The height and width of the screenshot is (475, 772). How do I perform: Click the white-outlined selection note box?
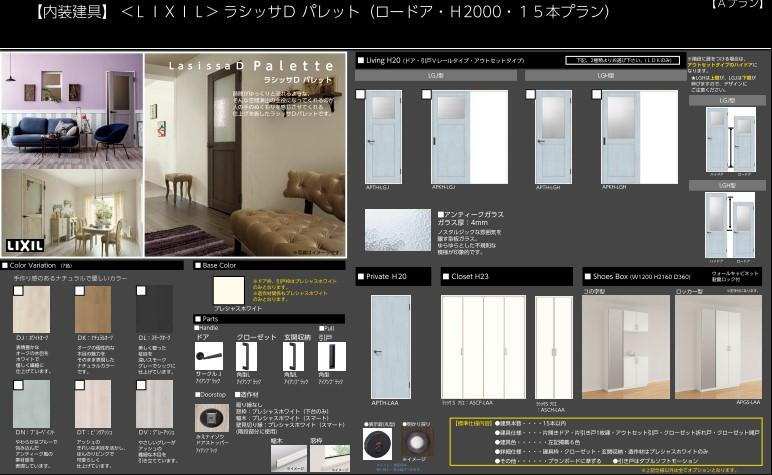pyautogui.click(x=623, y=61)
